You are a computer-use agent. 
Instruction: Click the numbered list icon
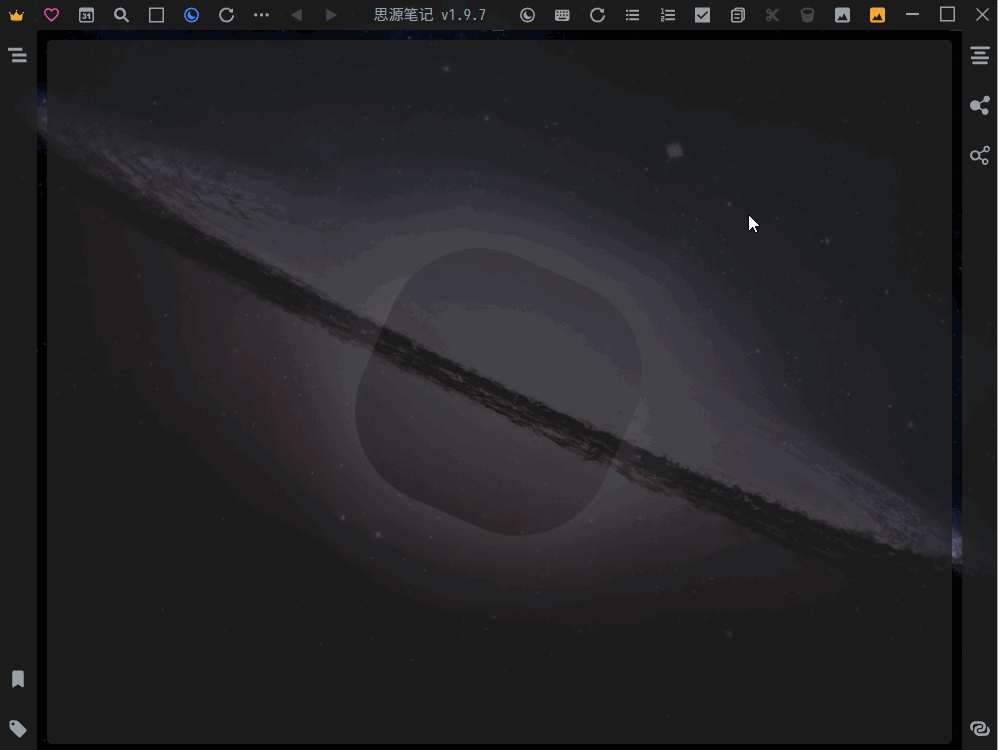(x=667, y=15)
